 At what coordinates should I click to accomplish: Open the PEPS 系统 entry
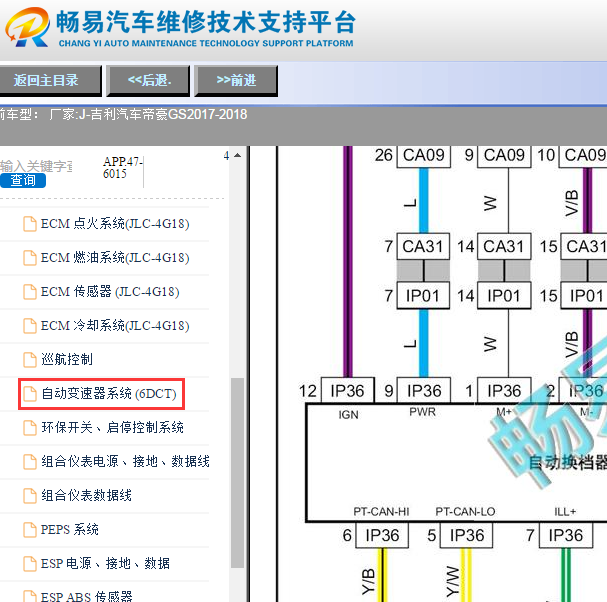click(70, 529)
